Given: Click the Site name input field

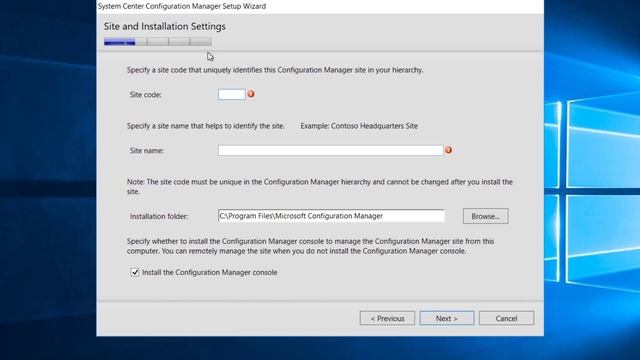Looking at the screenshot, I should (331, 150).
